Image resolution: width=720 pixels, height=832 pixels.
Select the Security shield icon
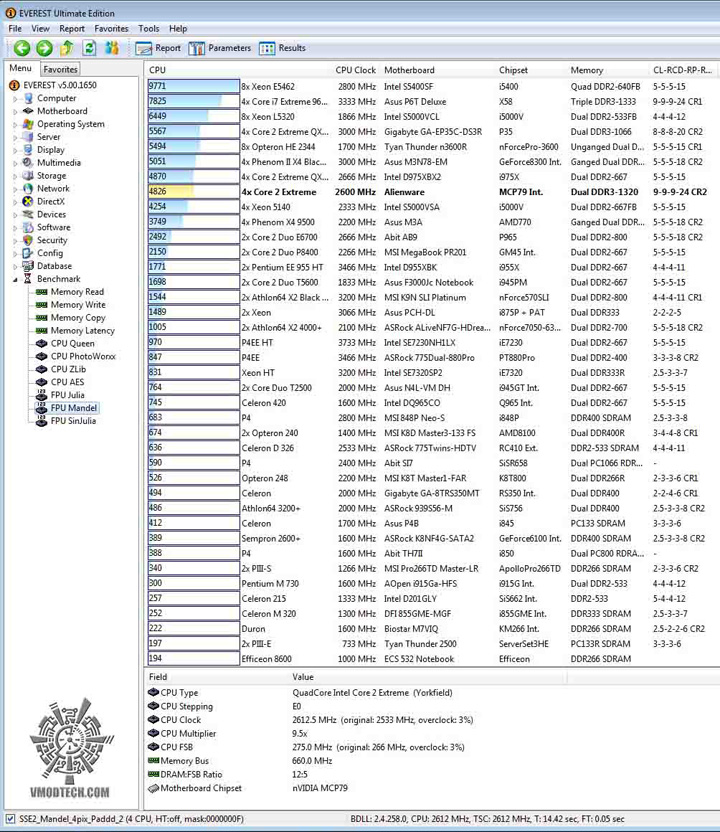click(x=28, y=240)
